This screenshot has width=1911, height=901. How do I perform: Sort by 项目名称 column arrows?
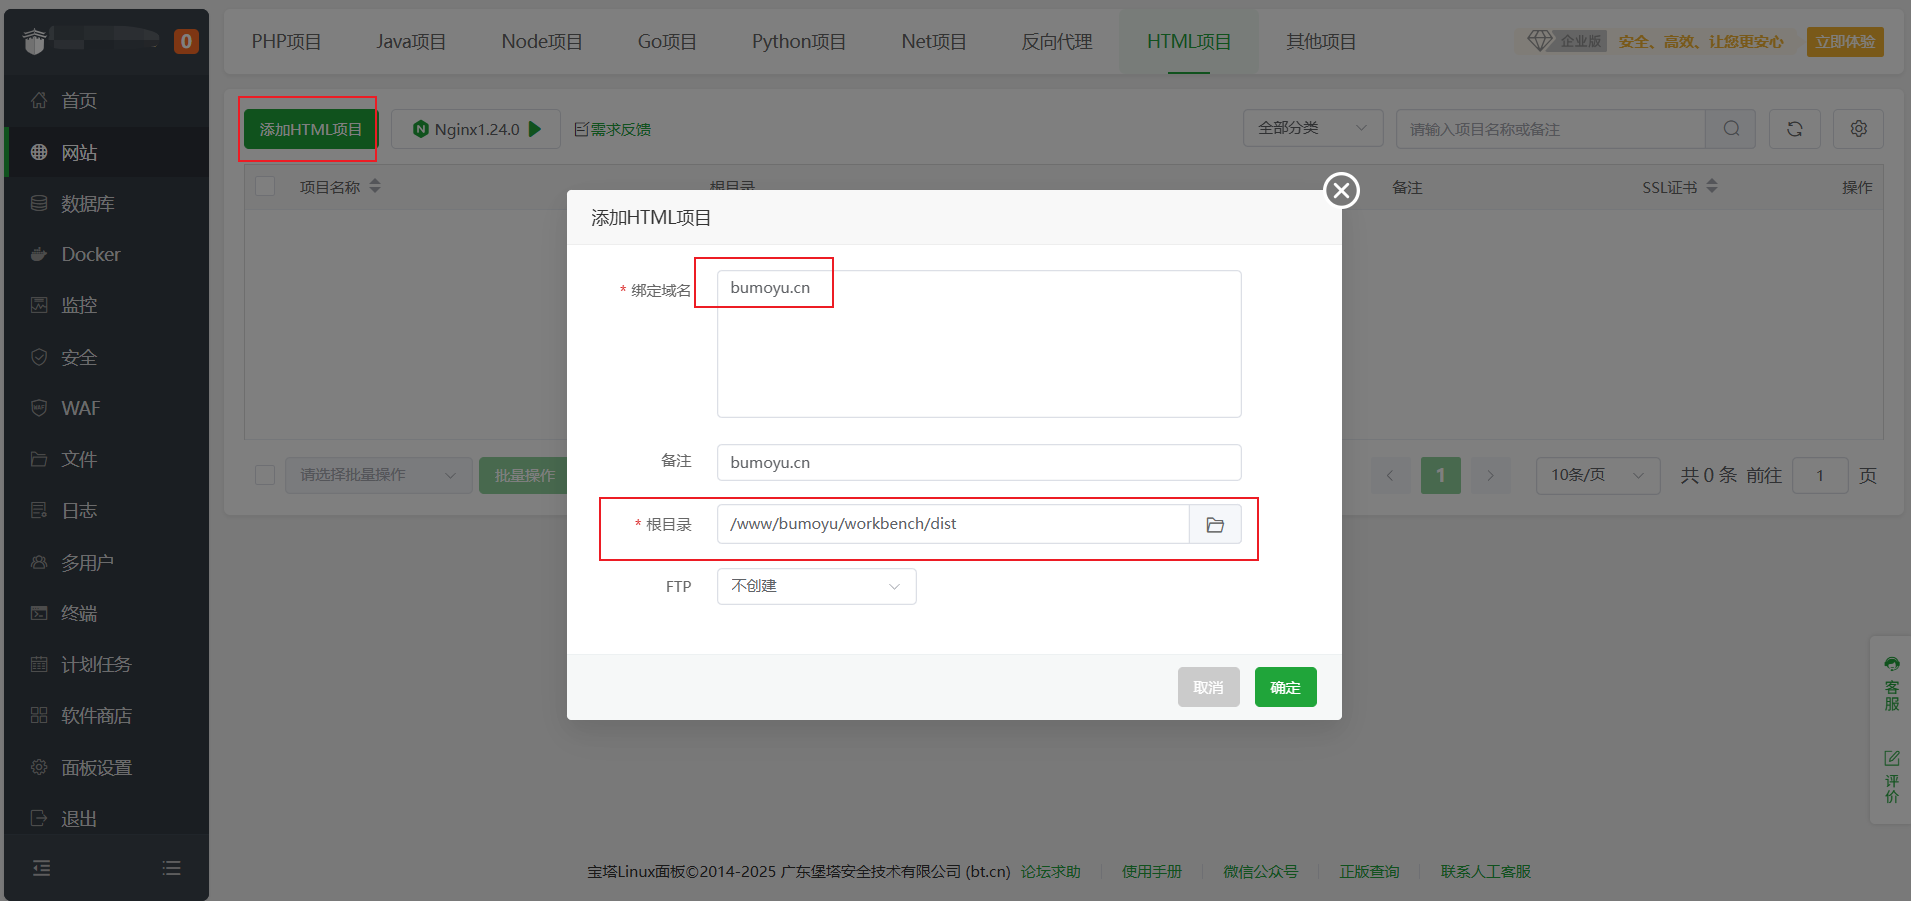[375, 186]
